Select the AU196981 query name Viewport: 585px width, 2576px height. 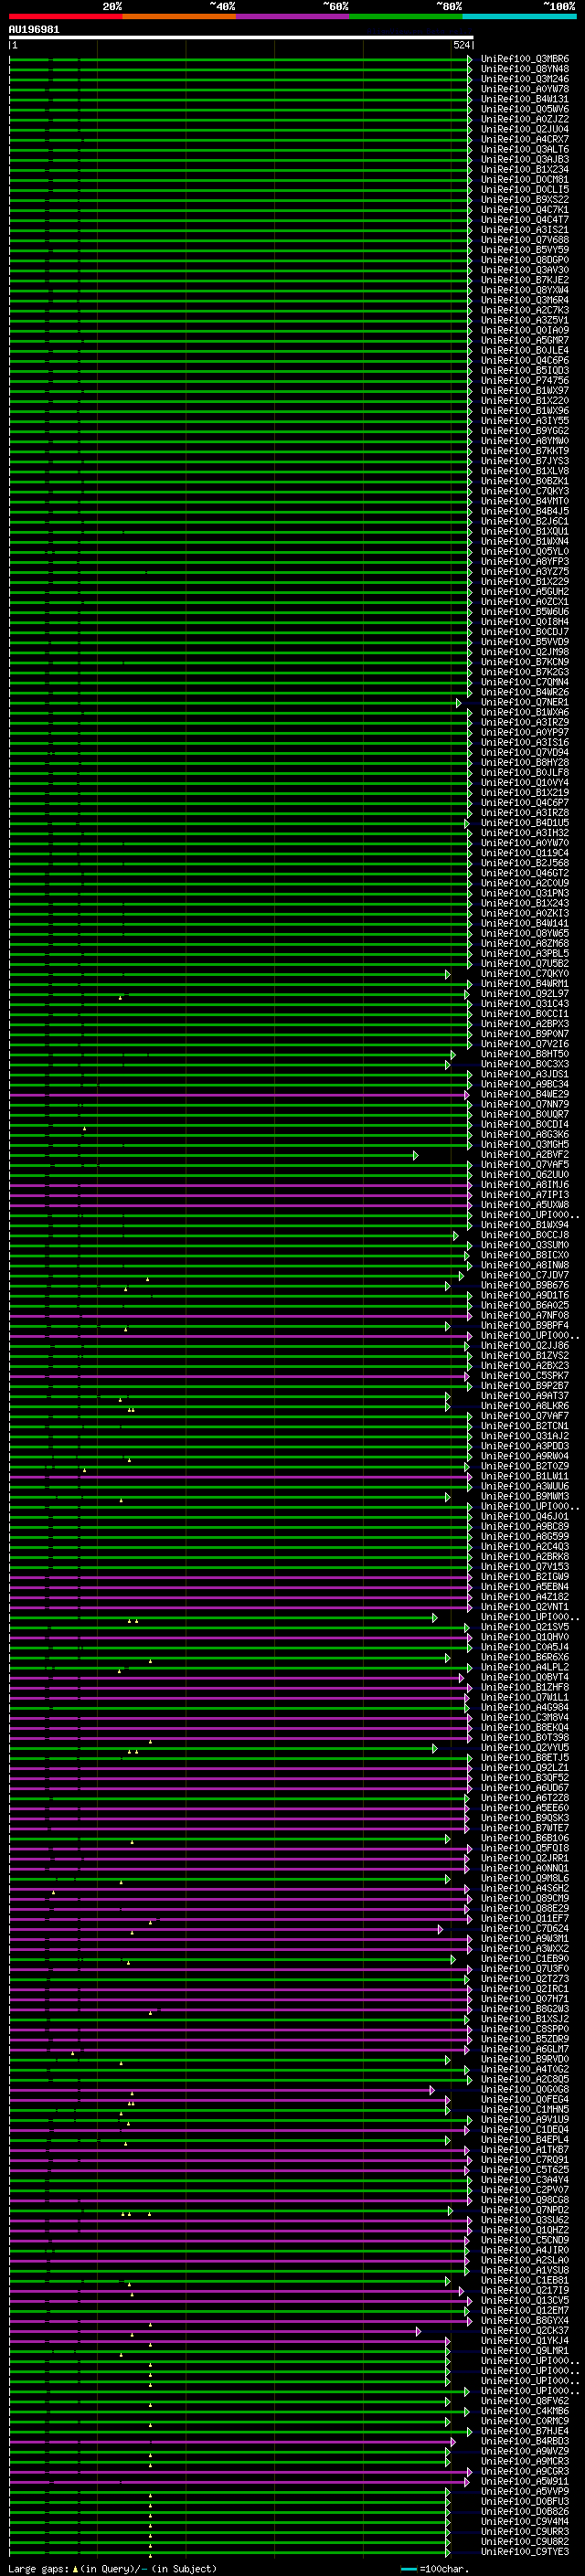tap(34, 30)
